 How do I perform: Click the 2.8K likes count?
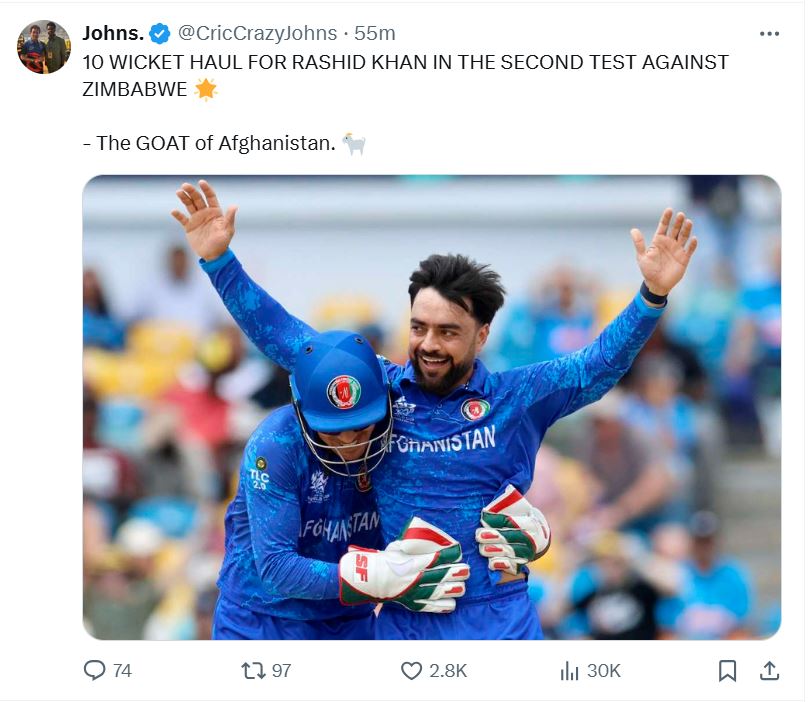pyautogui.click(x=448, y=671)
